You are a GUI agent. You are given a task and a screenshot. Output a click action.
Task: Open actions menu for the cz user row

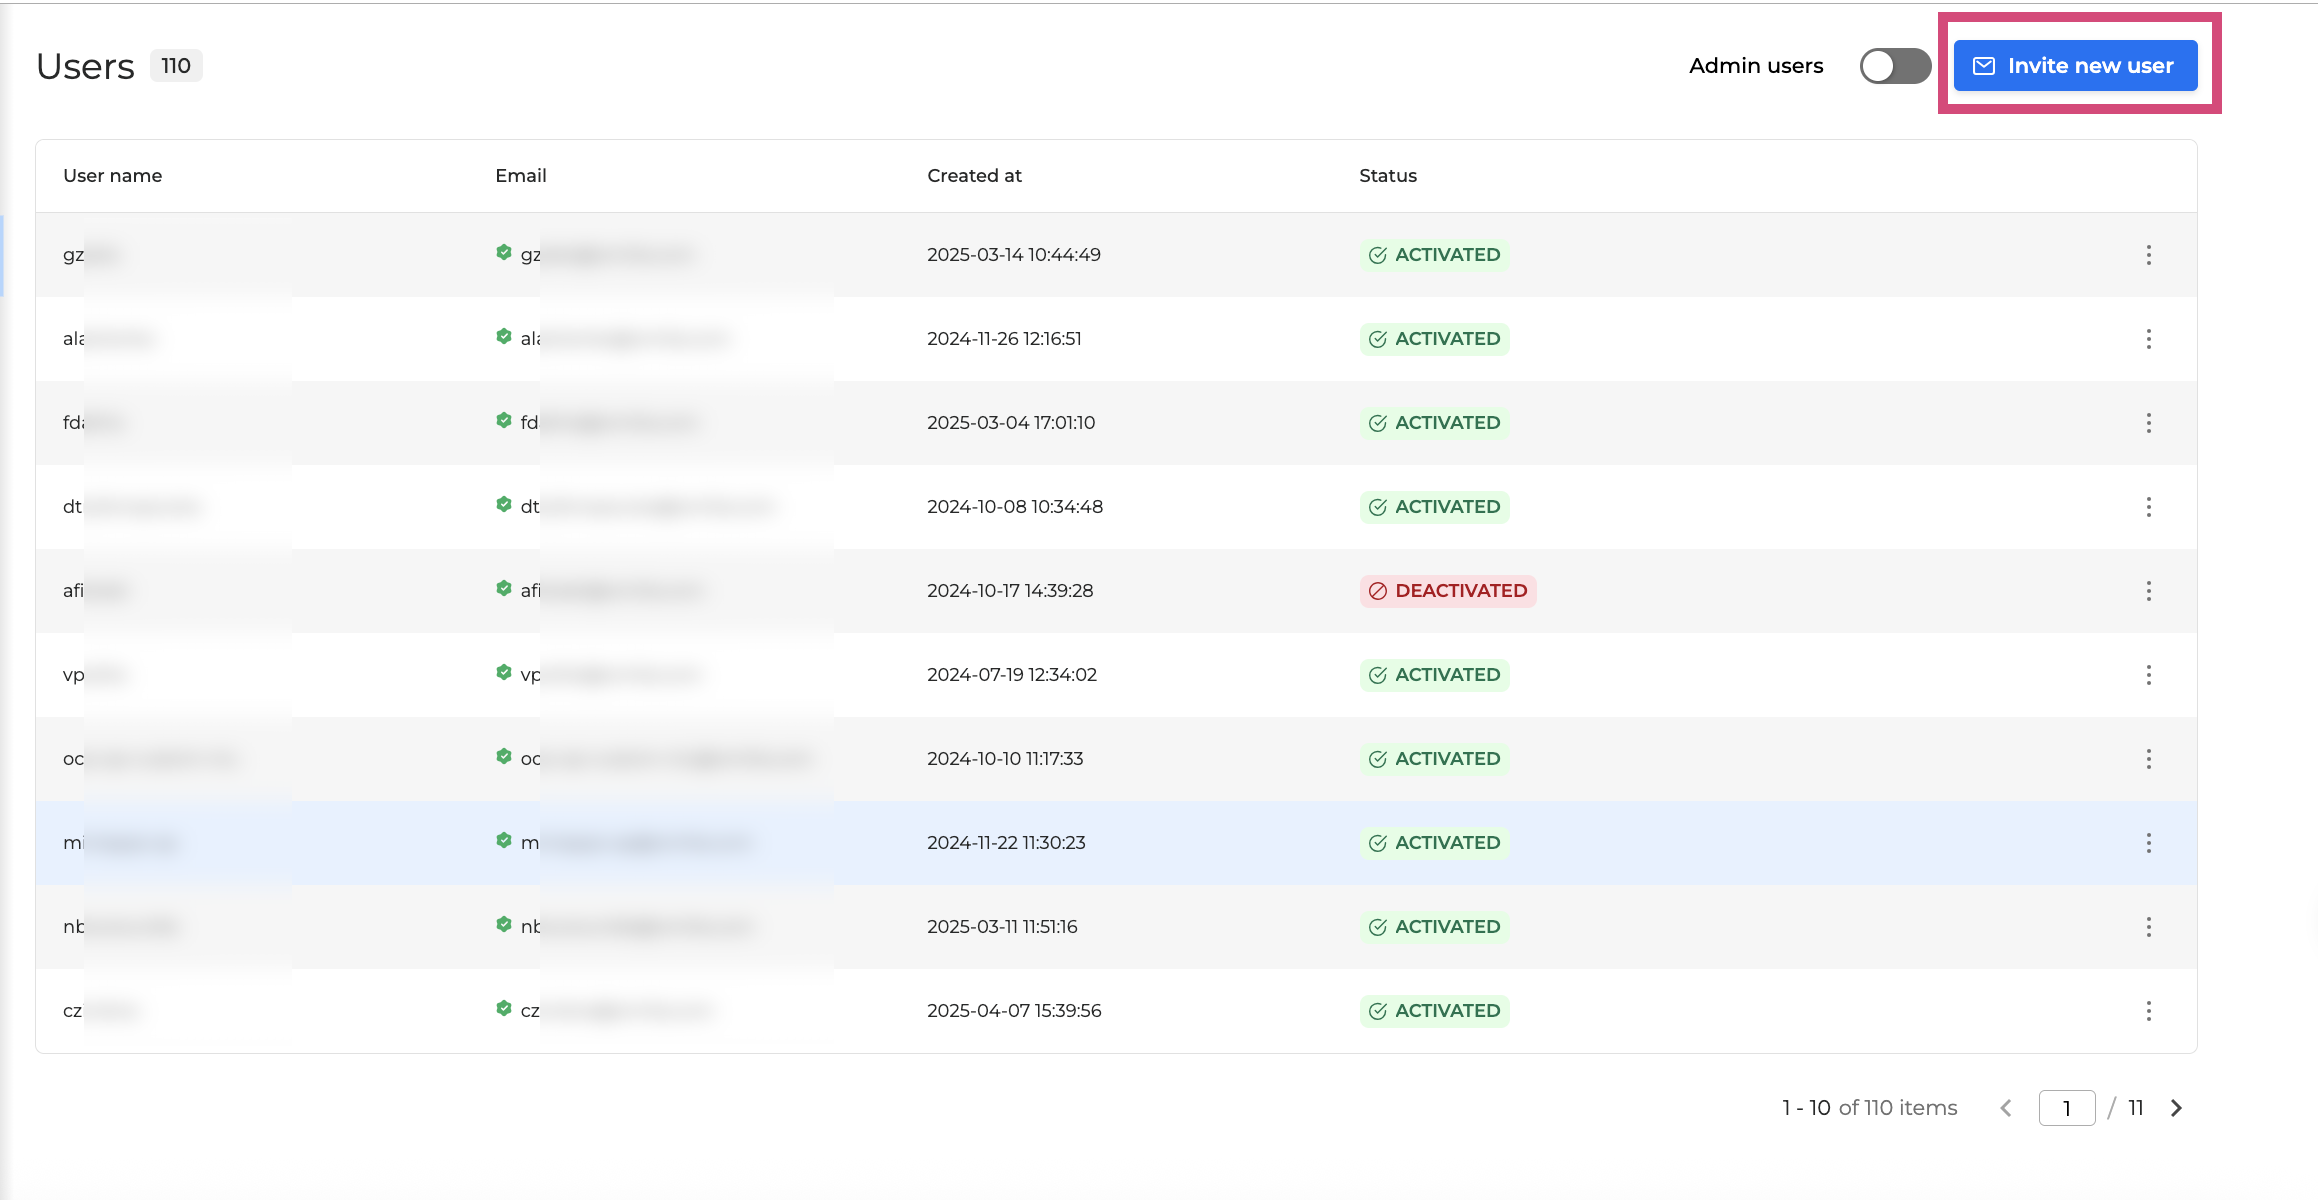coord(2148,1011)
